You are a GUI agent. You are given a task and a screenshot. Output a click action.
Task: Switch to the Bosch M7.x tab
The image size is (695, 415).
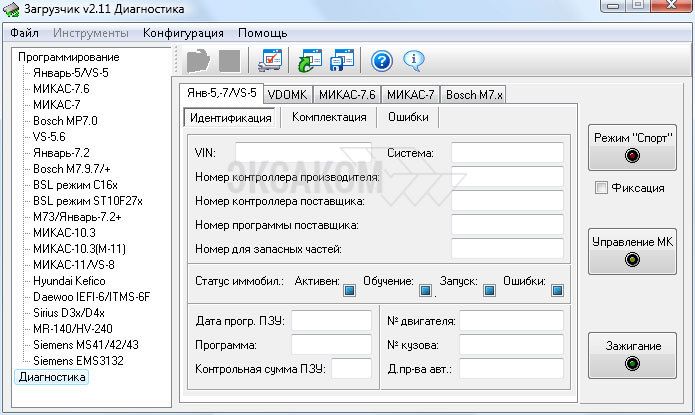coord(475,95)
